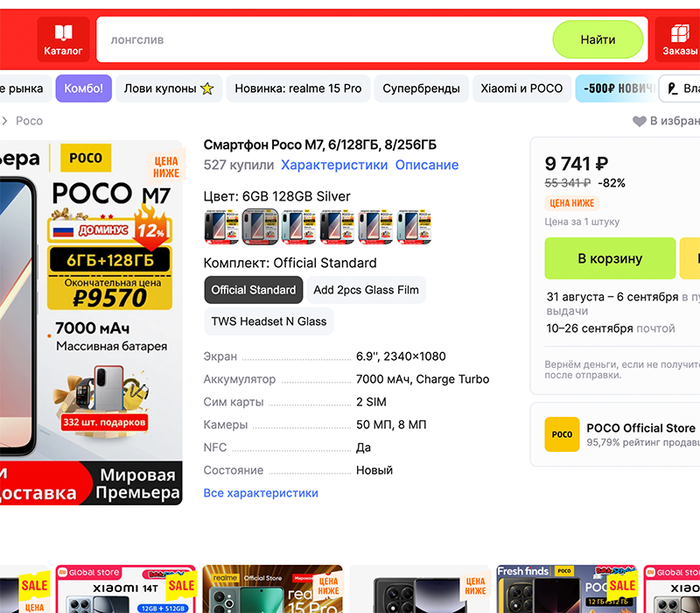The image size is (700, 613).
Task: Choose Official Standard kit option
Action: tap(254, 290)
